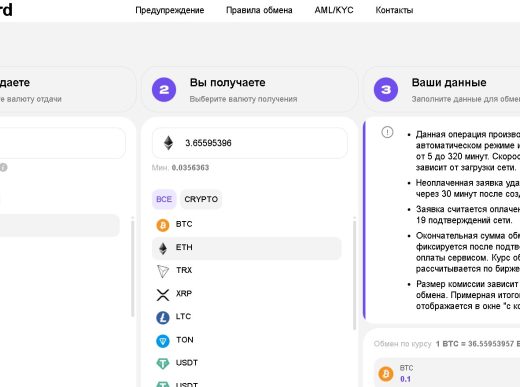Screen dimensions: 520x387
Task: Click the info exclamation icon in notice panel
Action: pyautogui.click(x=387, y=132)
